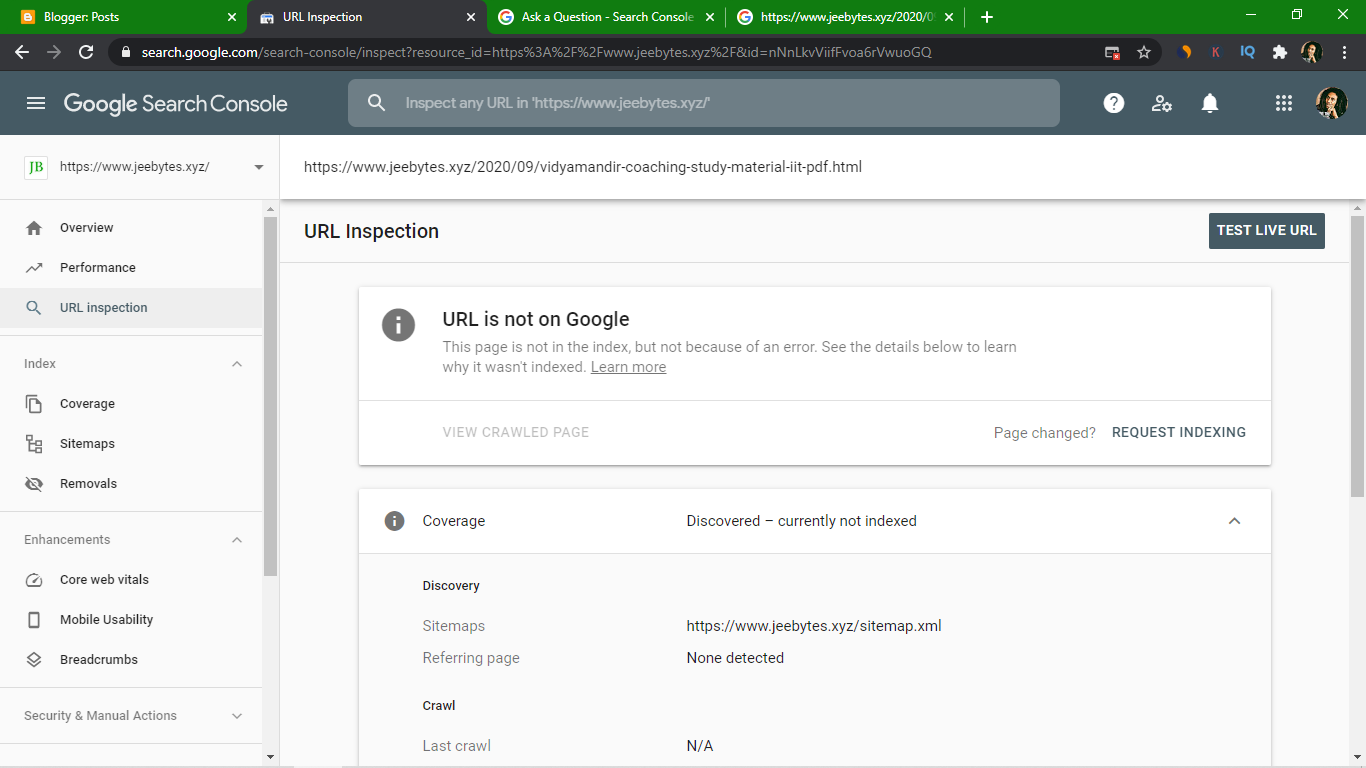Collapse the Index section in the sidebar
Viewport: 1366px width, 768px height.
pyautogui.click(x=237, y=363)
